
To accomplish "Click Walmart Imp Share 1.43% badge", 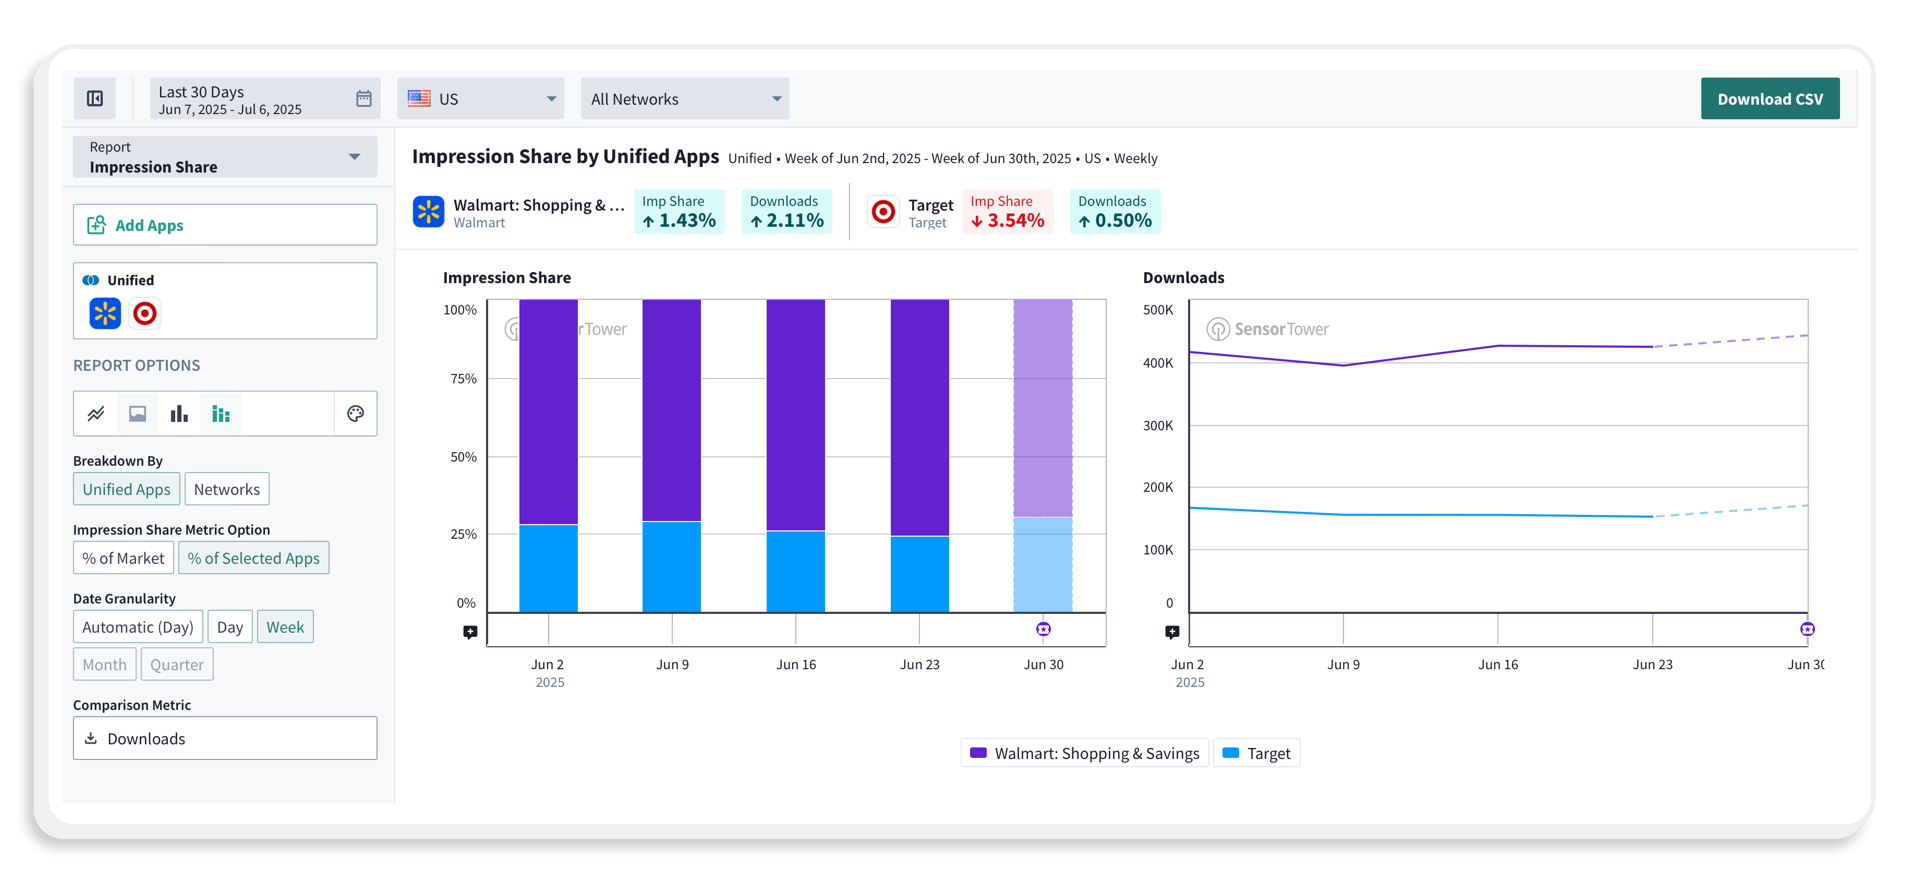I will click(x=679, y=211).
